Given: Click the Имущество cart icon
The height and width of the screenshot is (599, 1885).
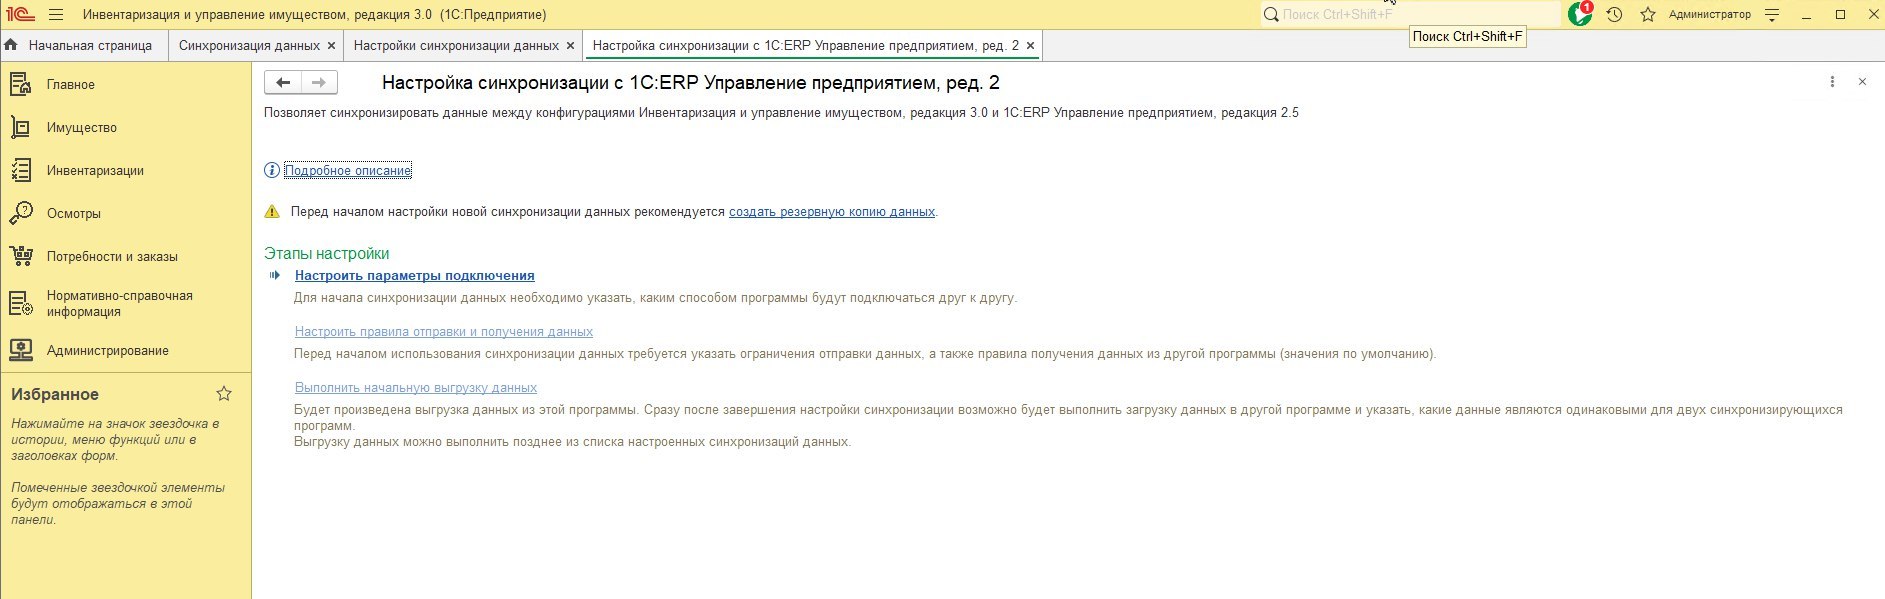Looking at the screenshot, I should pyautogui.click(x=21, y=127).
